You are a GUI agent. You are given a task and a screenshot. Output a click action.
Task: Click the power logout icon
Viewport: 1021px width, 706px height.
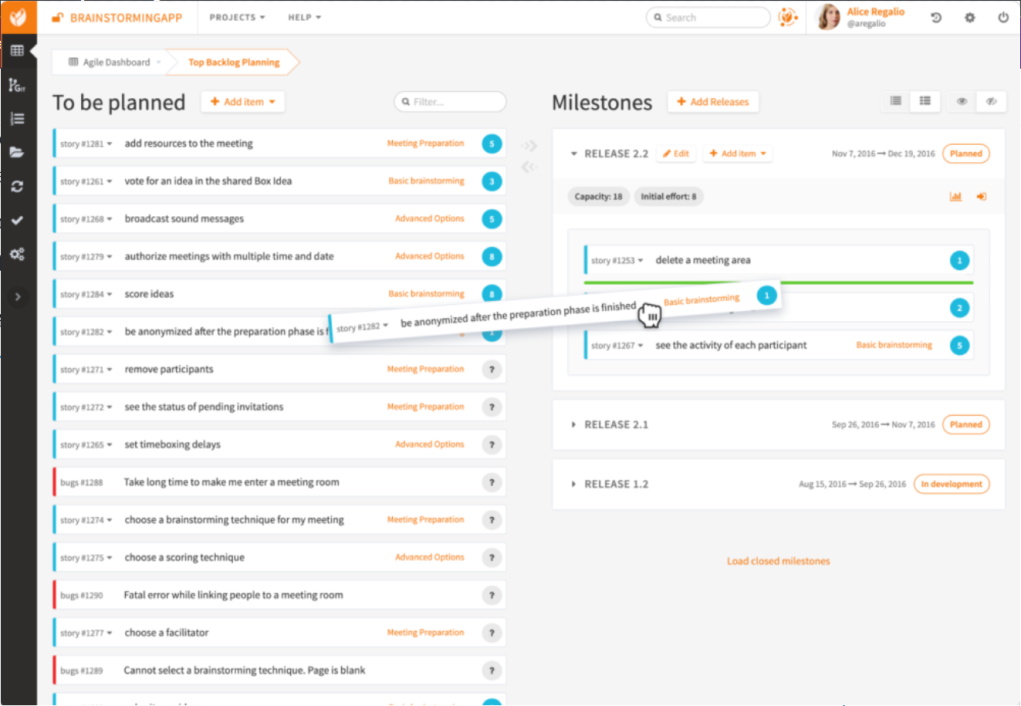tap(1003, 18)
